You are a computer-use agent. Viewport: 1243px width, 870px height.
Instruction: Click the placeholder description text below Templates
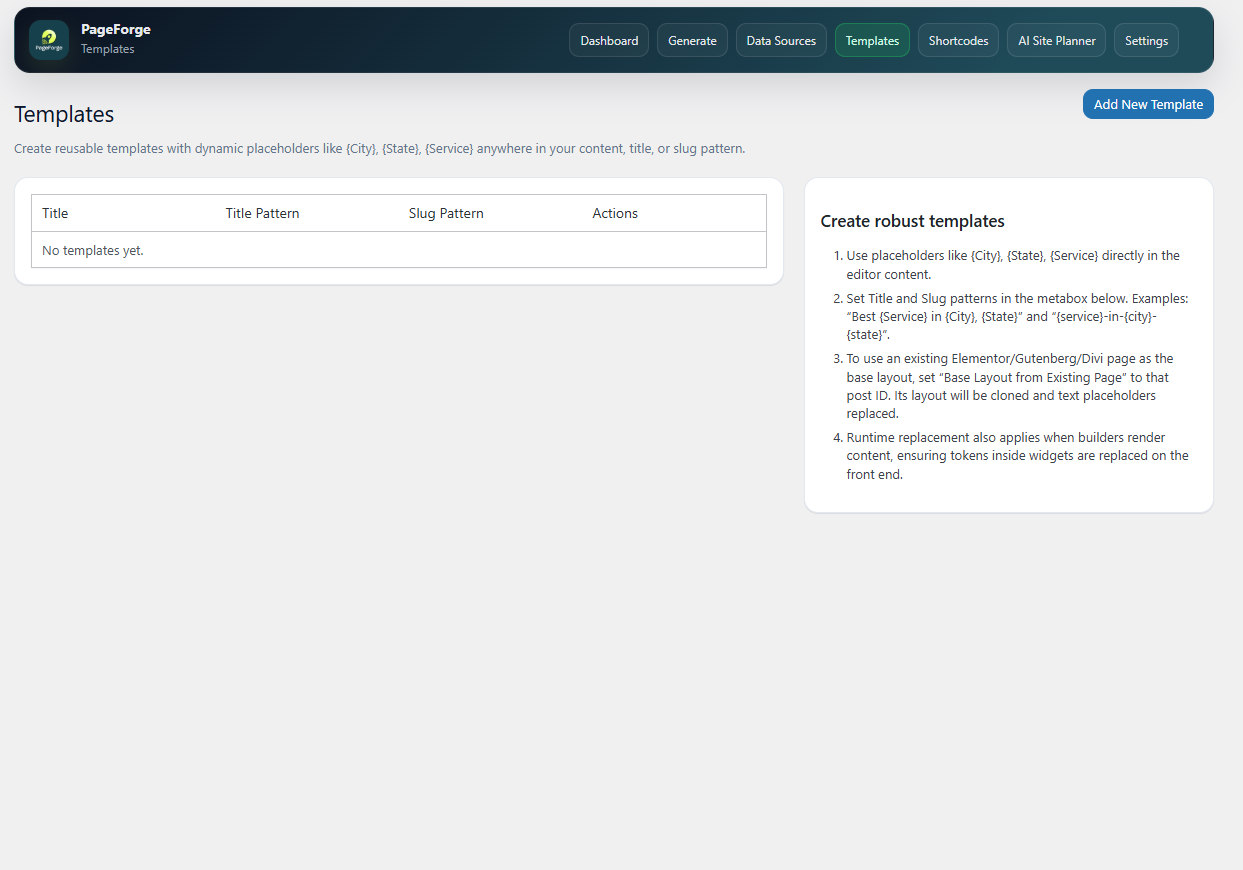pyautogui.click(x=378, y=148)
